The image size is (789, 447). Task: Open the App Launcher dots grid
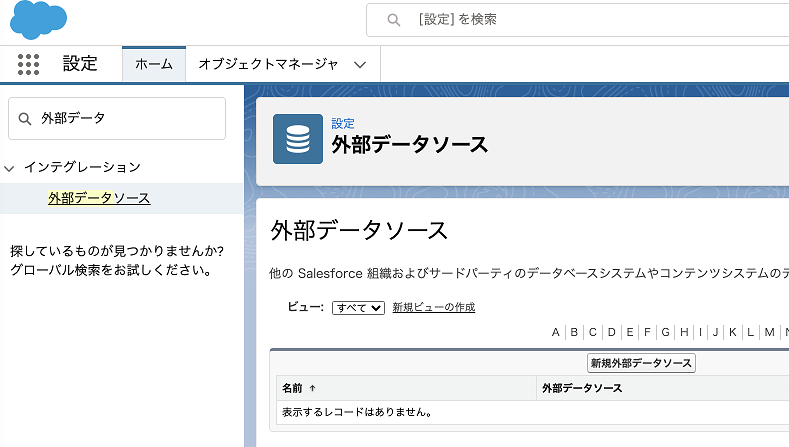28,64
